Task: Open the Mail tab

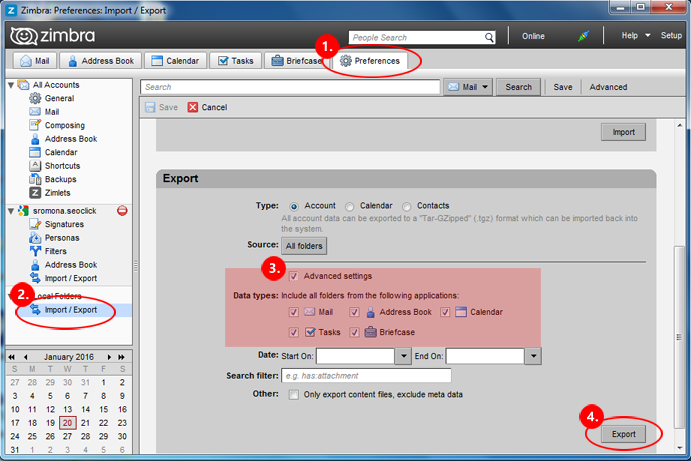Action: 35,60
